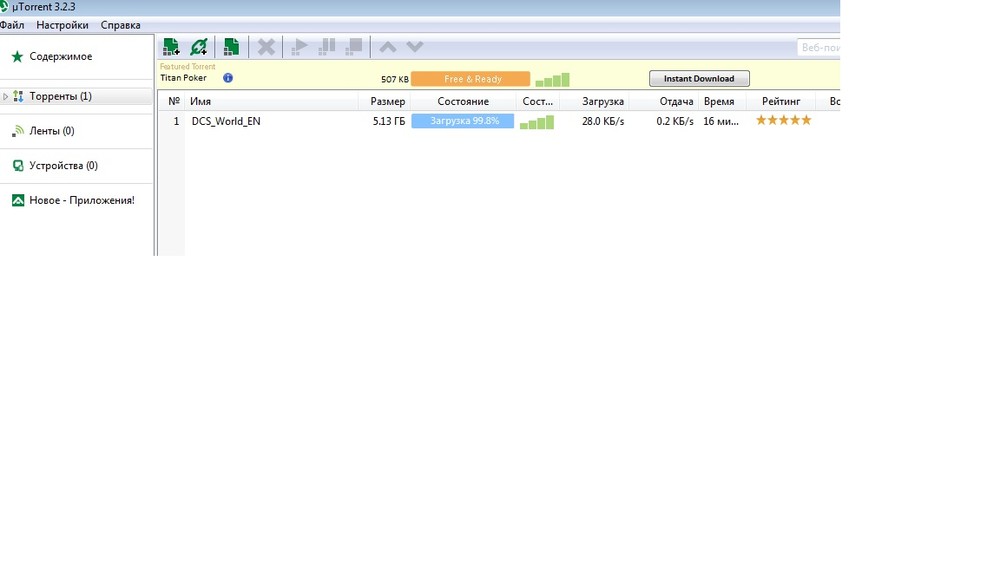The image size is (1000, 562).
Task: Click the Stop torrent icon
Action: pyautogui.click(x=354, y=47)
